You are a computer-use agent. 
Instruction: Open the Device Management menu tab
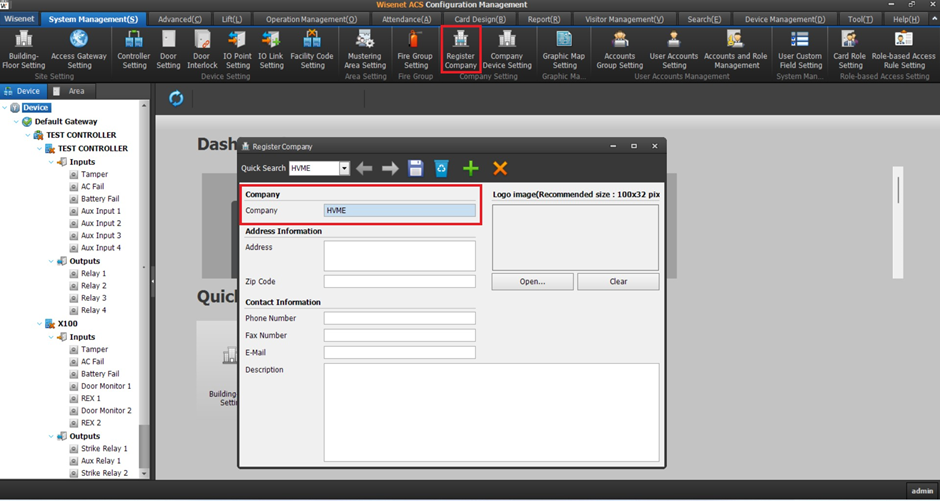pos(785,19)
